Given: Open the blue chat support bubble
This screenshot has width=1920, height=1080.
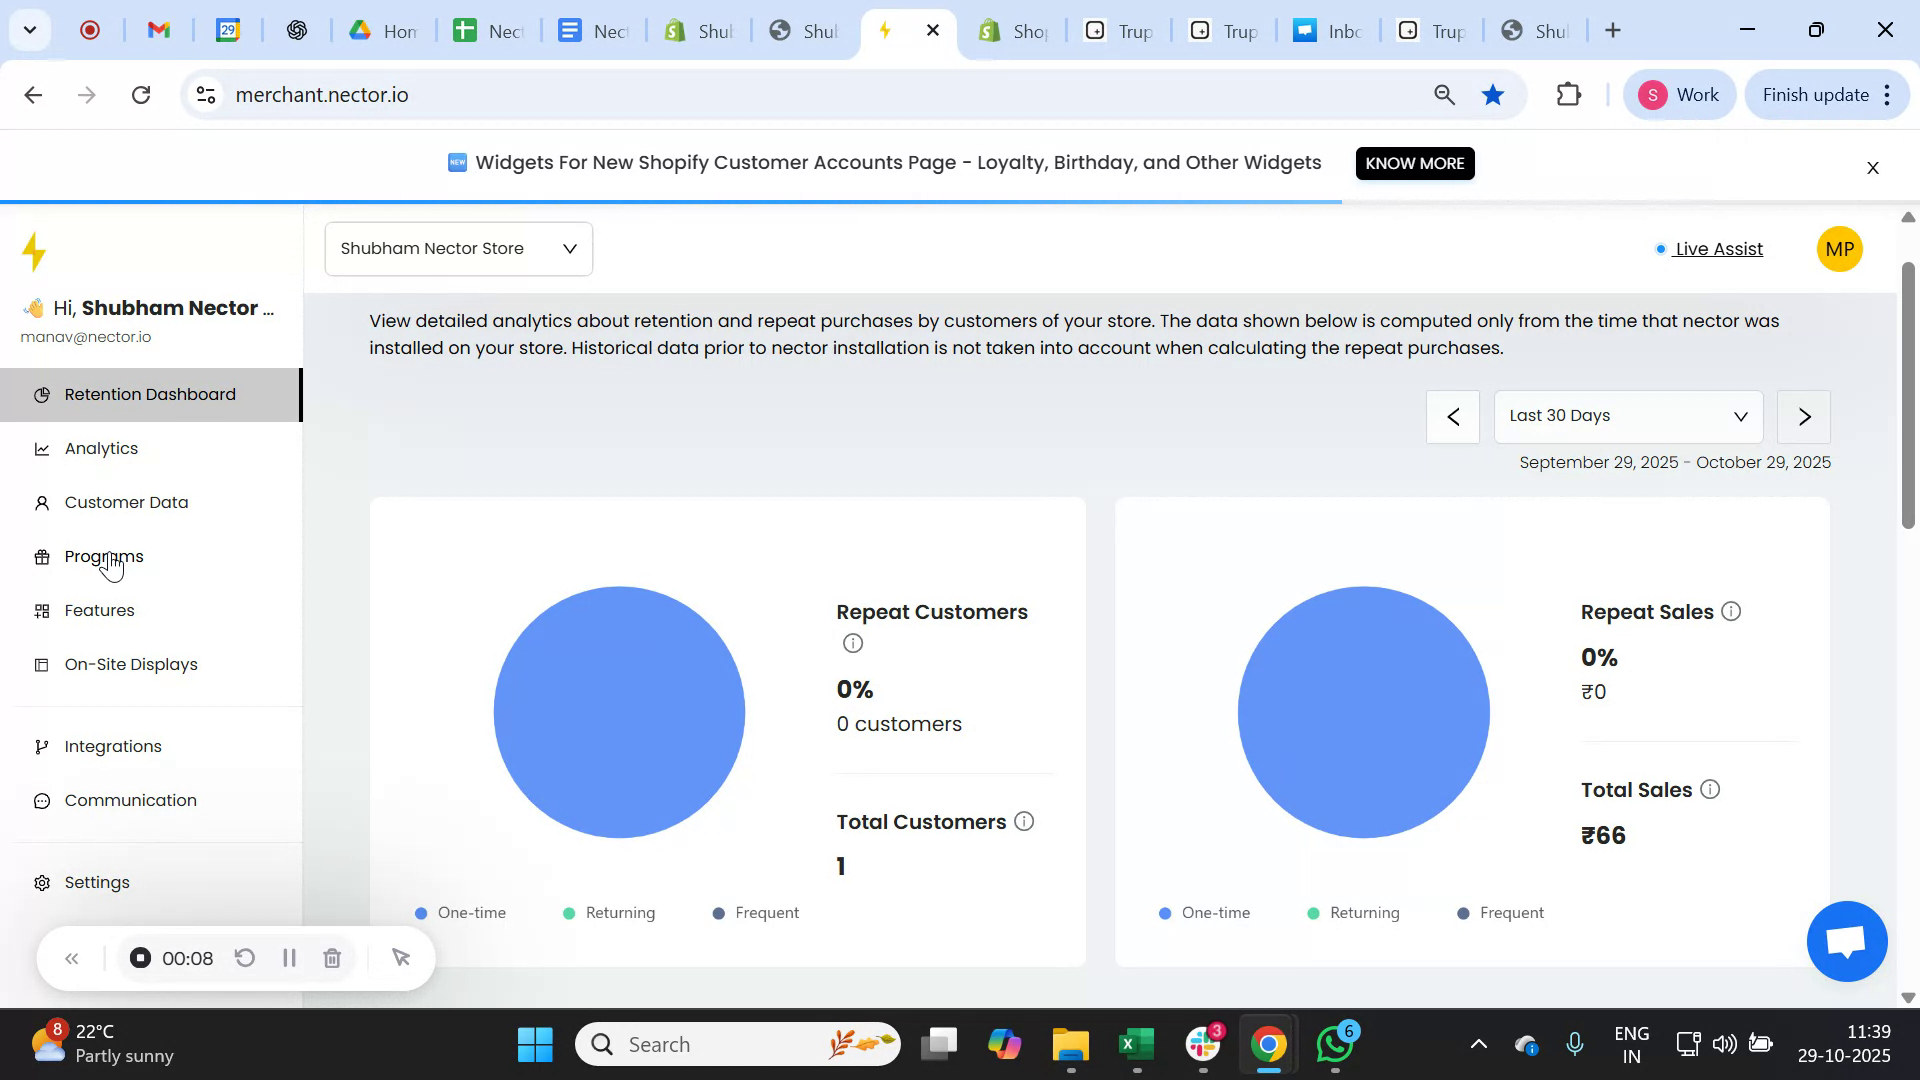Looking at the screenshot, I should pyautogui.click(x=1846, y=941).
